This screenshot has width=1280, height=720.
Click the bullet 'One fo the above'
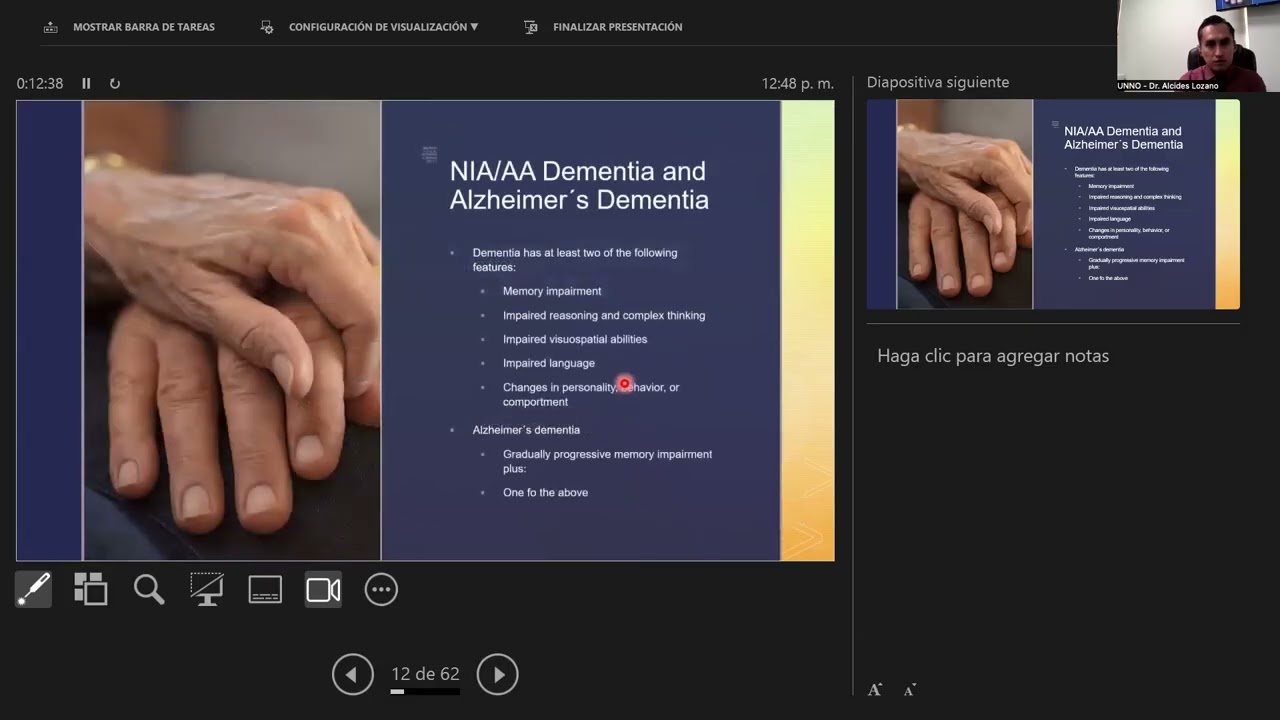point(545,492)
